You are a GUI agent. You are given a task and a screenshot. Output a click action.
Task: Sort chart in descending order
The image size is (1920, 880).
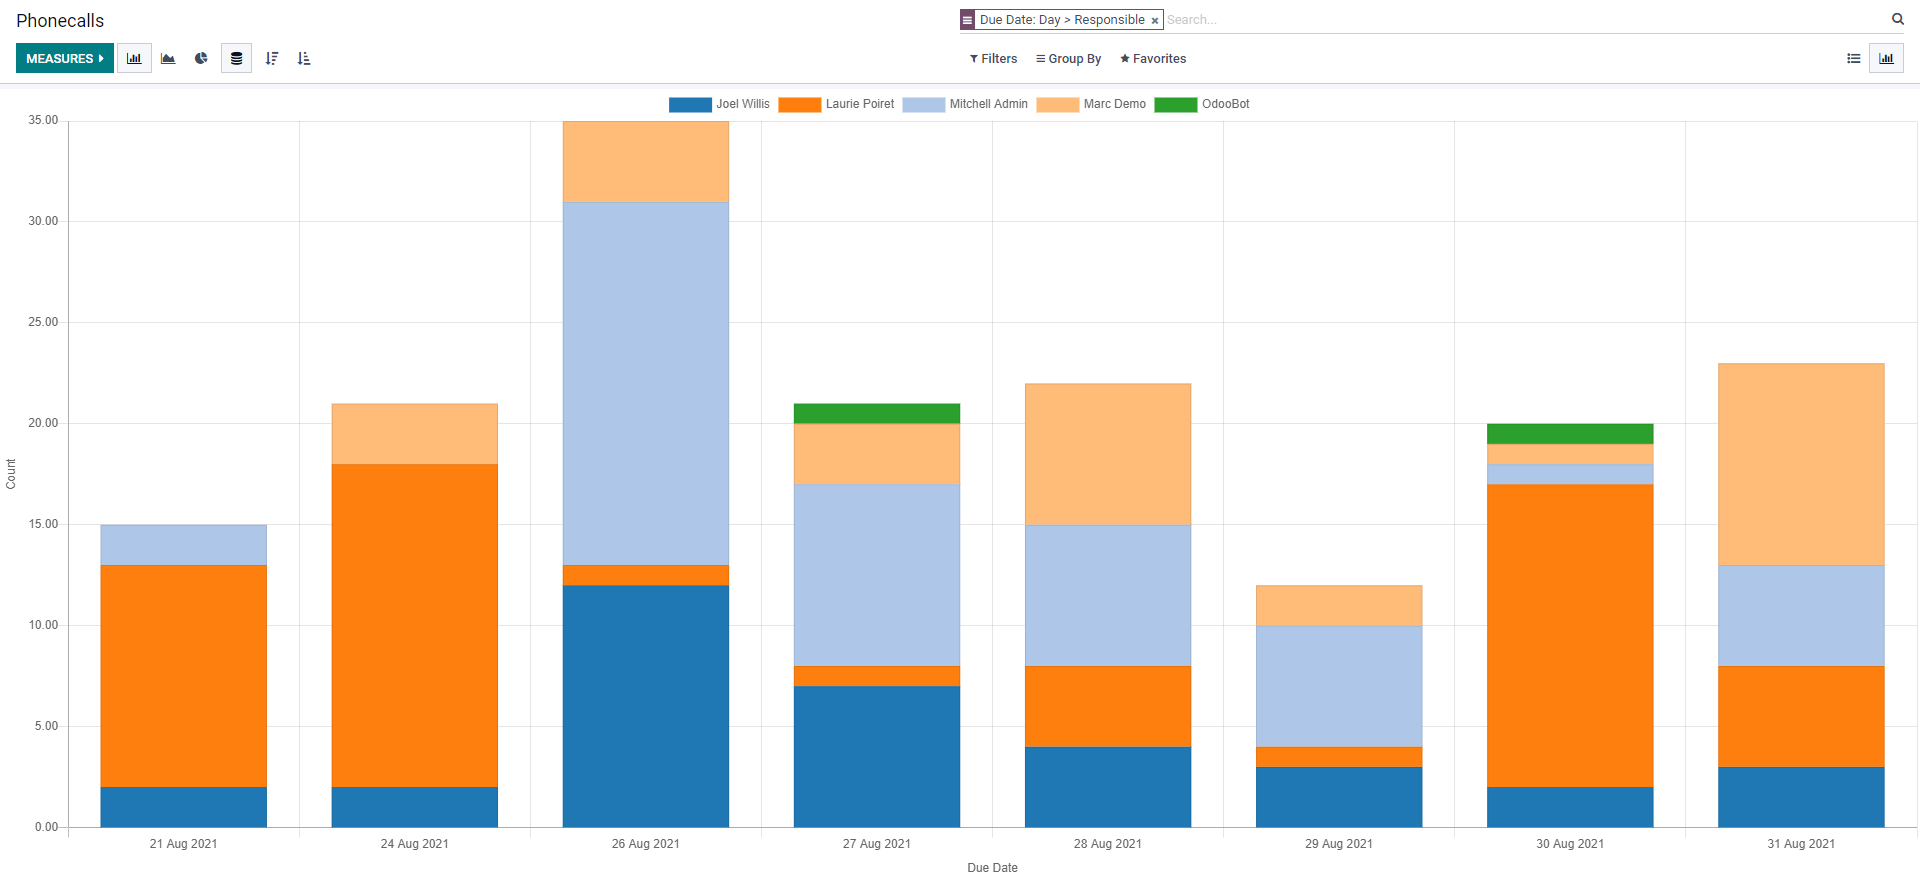coord(271,59)
